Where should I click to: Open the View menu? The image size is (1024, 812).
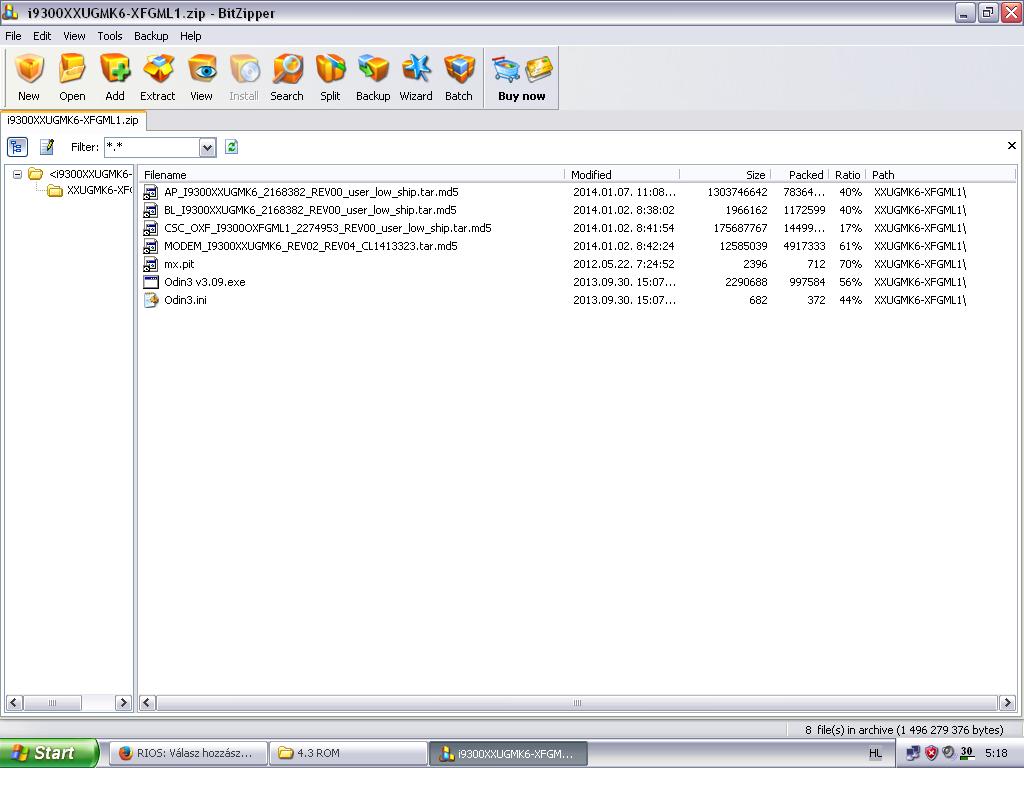point(74,36)
